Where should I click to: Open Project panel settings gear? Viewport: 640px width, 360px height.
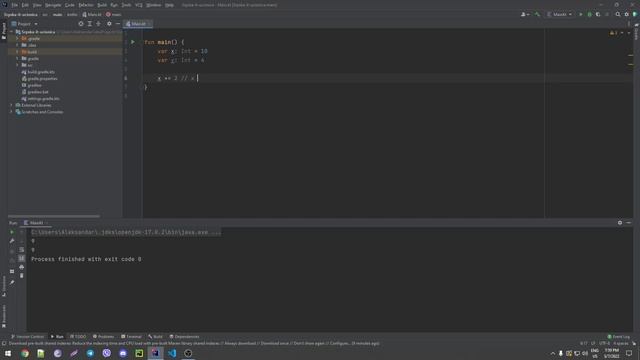point(109,24)
